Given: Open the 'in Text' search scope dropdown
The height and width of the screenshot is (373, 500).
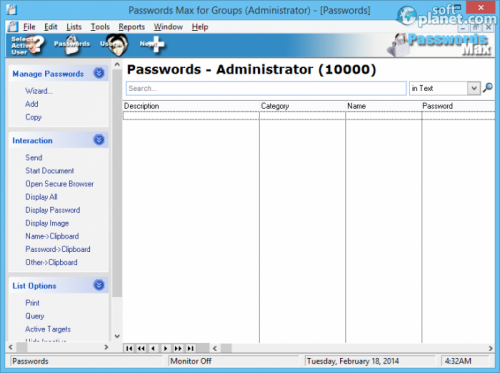Looking at the screenshot, I should 474,88.
